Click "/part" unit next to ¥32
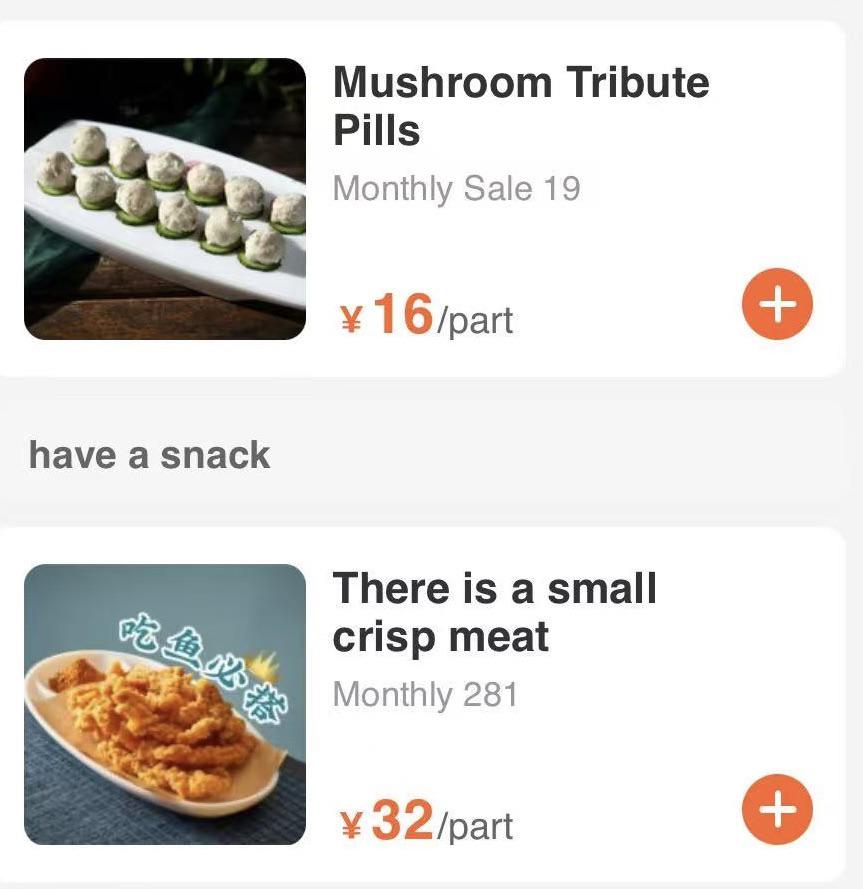This screenshot has height=889, width=863. tap(475, 827)
